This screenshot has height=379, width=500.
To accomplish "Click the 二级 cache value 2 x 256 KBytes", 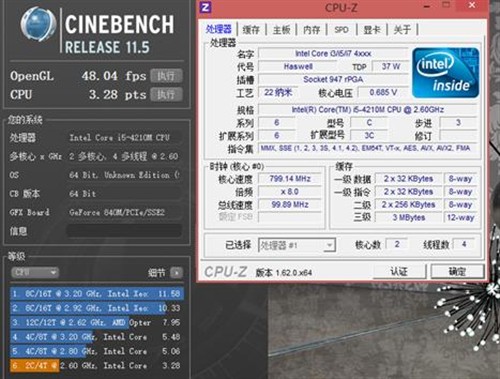I will coord(408,204).
